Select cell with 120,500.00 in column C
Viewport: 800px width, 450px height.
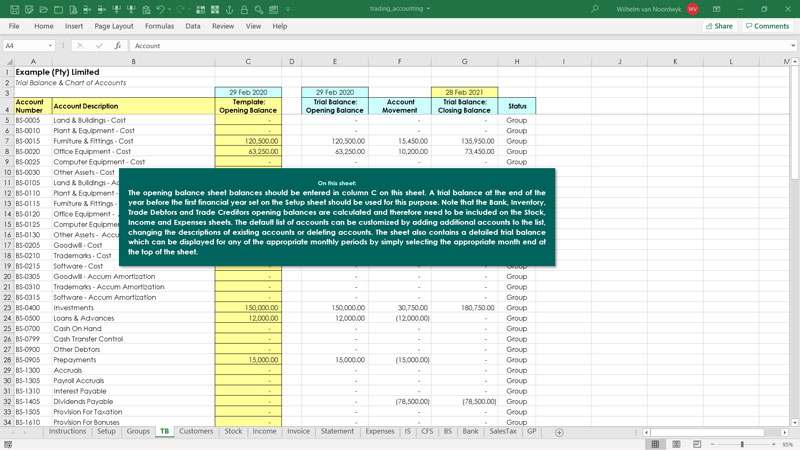[248, 141]
